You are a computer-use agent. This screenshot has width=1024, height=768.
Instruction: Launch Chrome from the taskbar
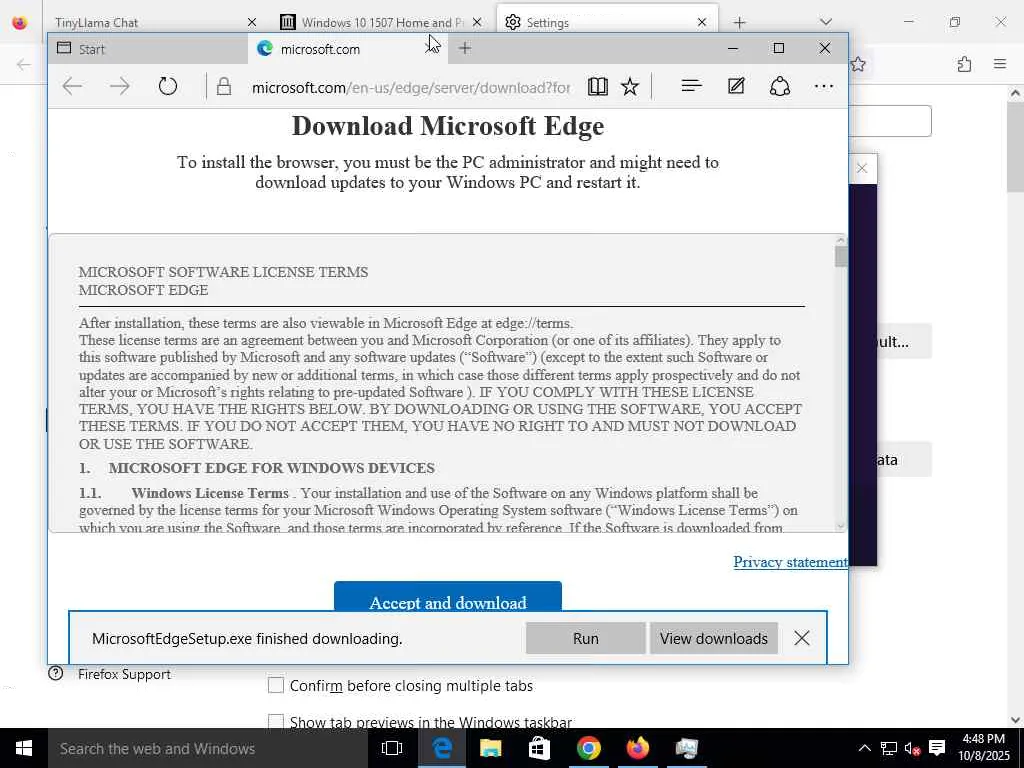point(588,748)
